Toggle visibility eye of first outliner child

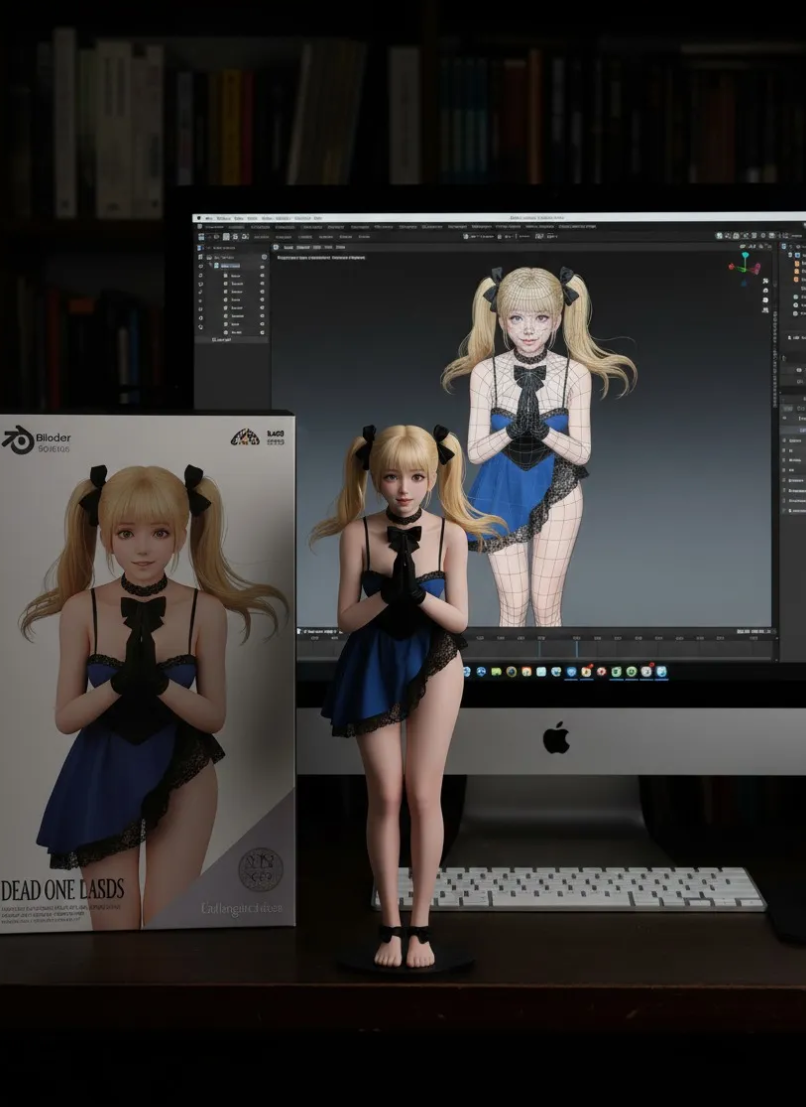click(263, 275)
